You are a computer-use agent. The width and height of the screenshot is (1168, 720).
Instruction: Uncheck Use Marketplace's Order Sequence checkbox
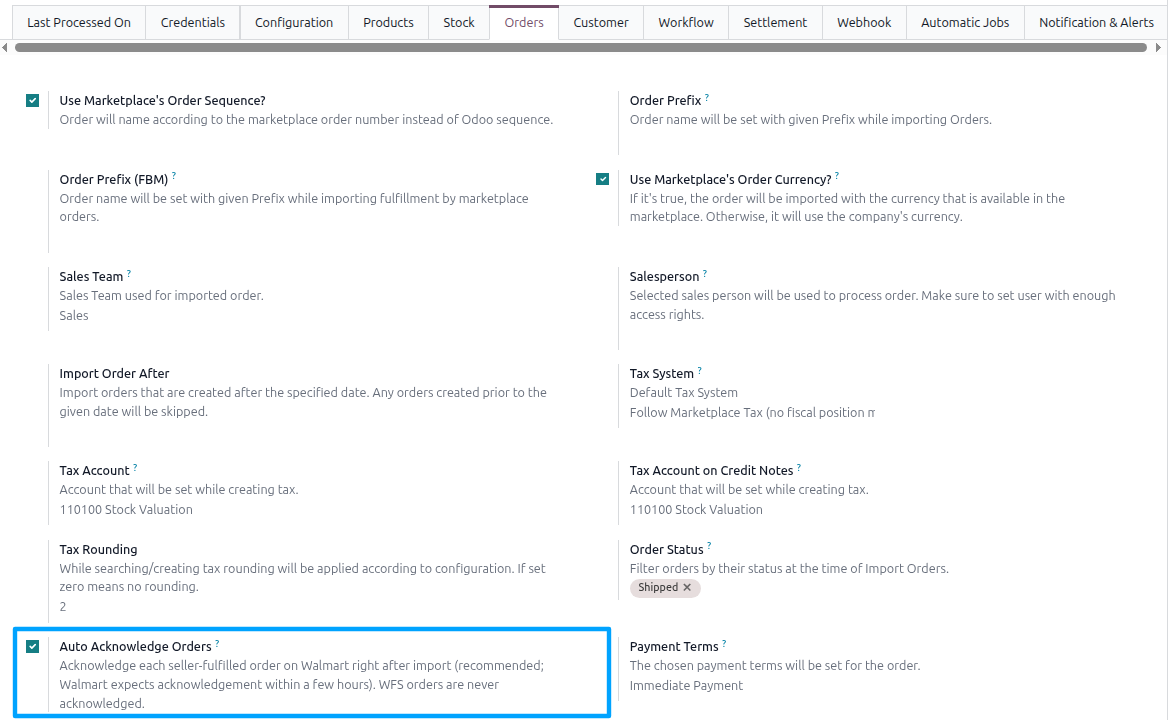point(32,101)
